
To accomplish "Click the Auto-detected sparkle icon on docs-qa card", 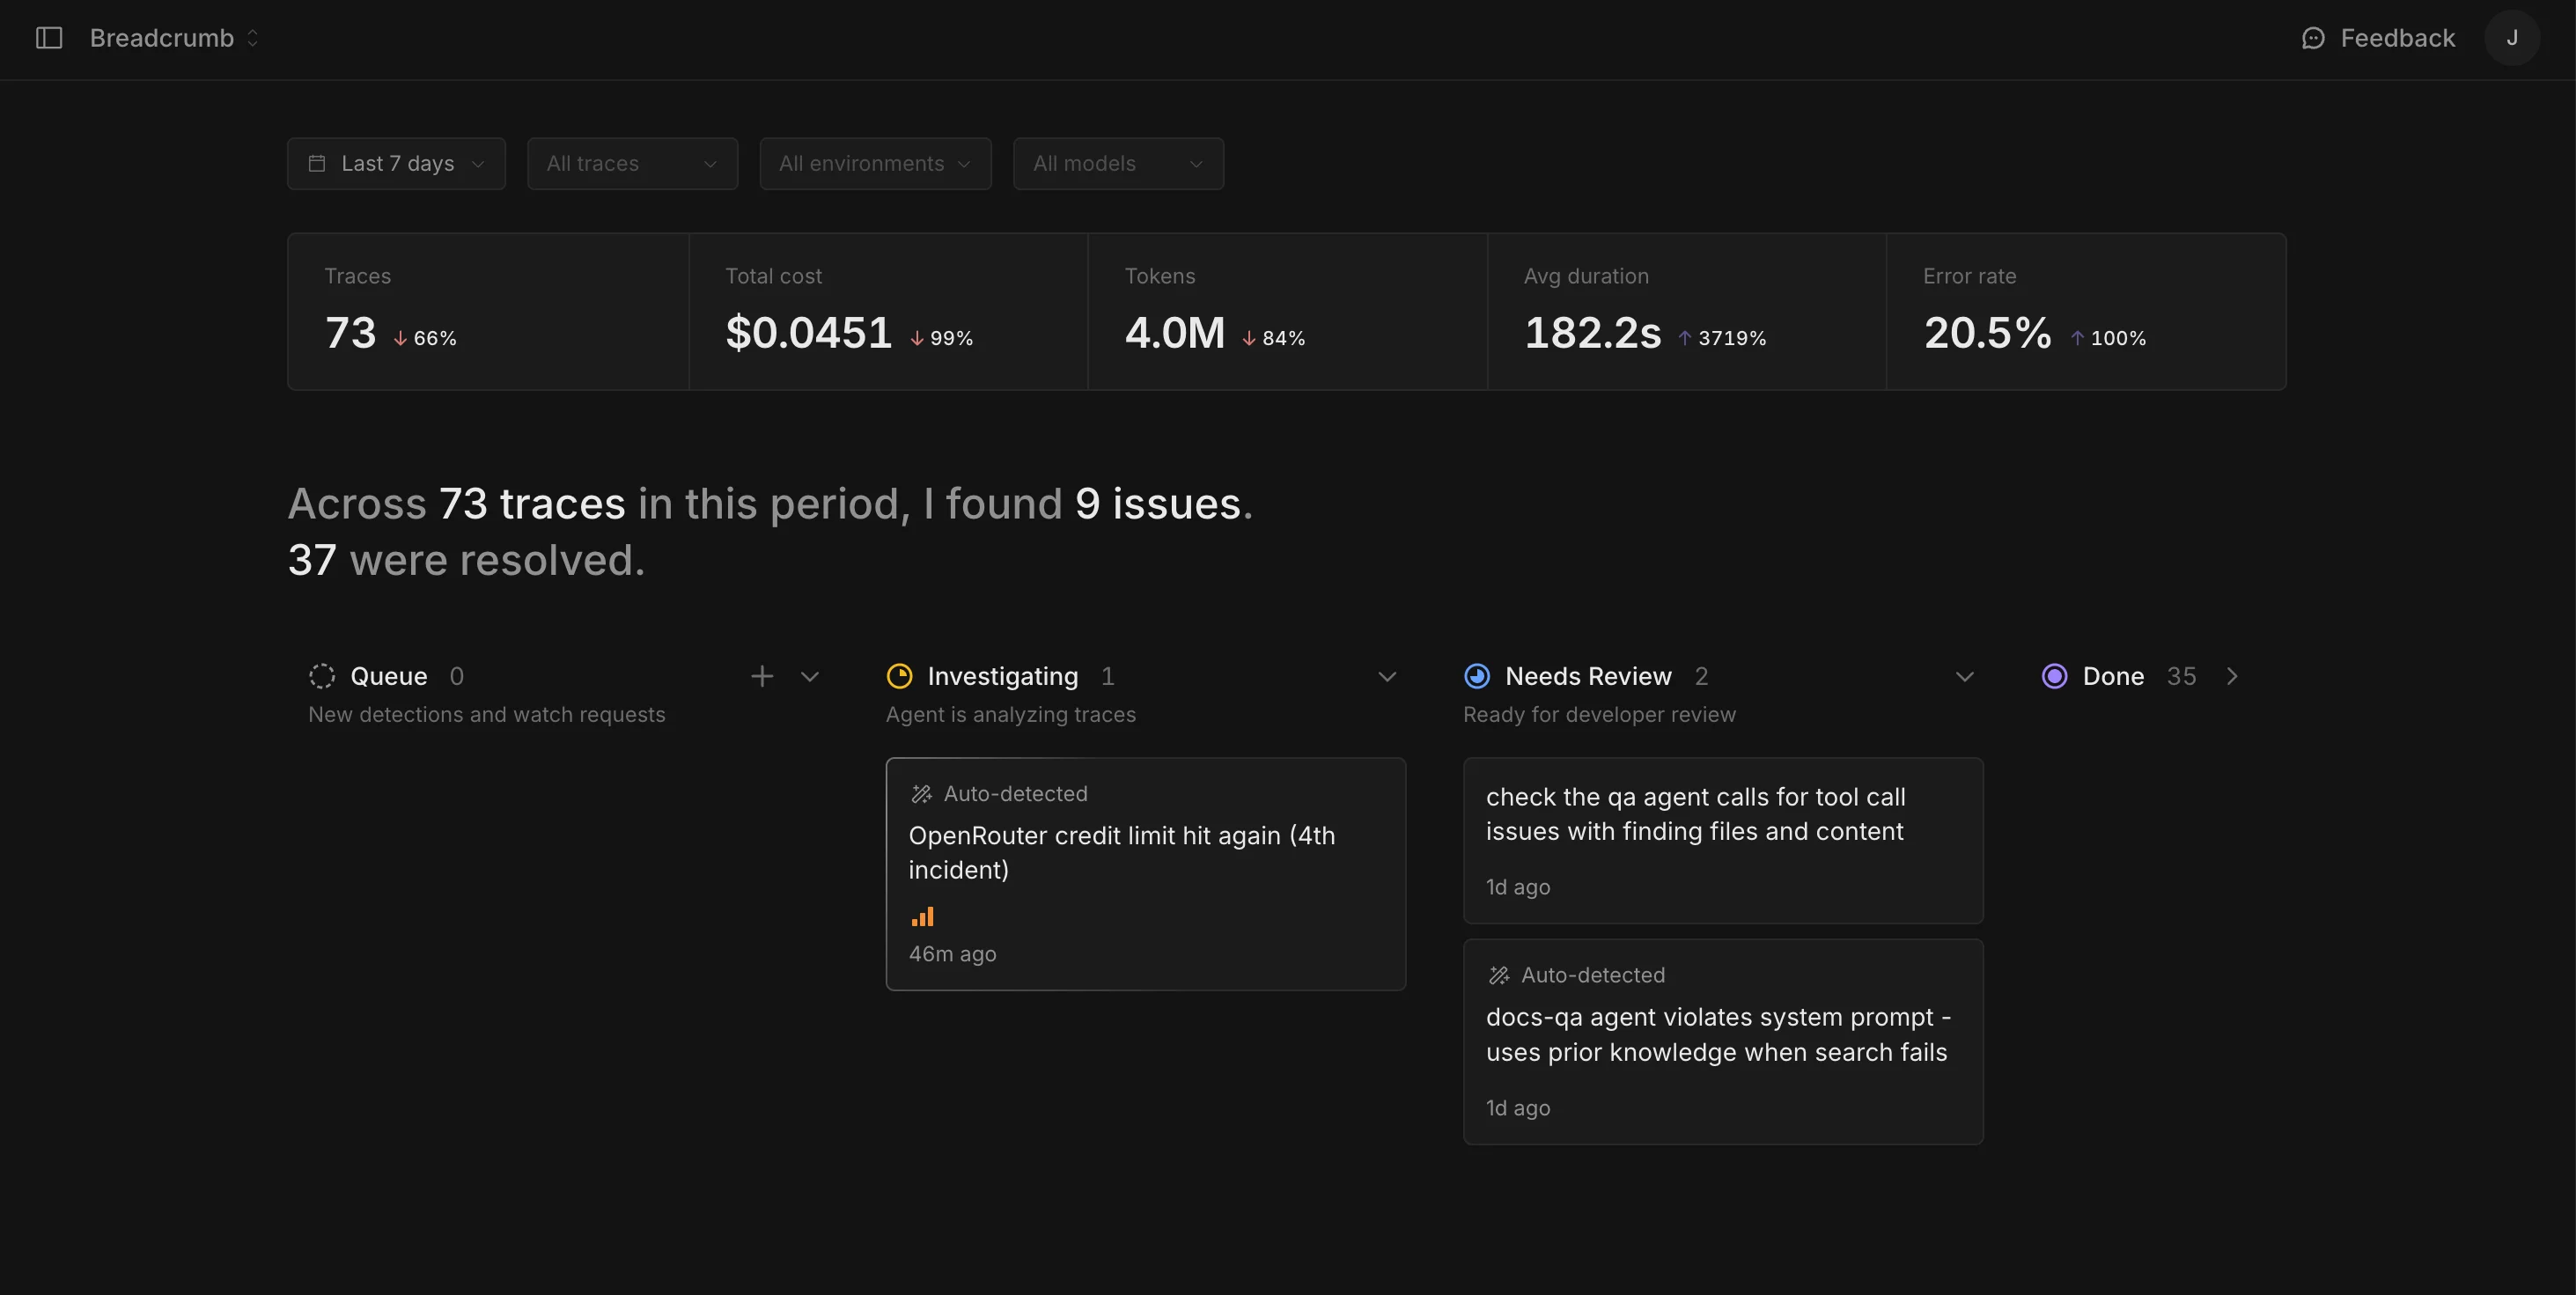I will click(1498, 975).
